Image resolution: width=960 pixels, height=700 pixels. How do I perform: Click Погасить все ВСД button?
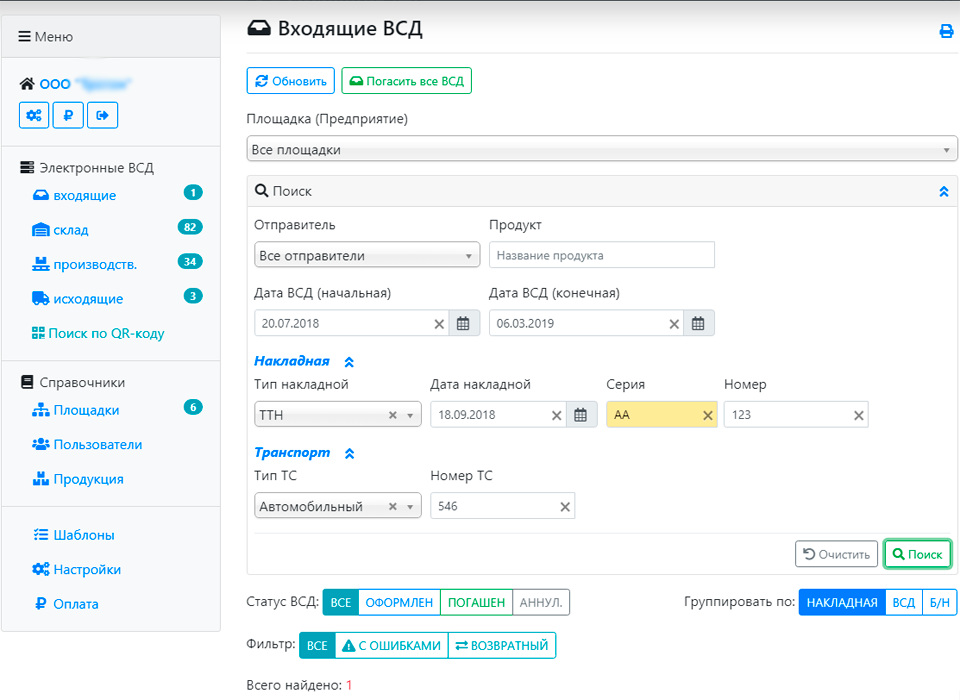coord(406,81)
